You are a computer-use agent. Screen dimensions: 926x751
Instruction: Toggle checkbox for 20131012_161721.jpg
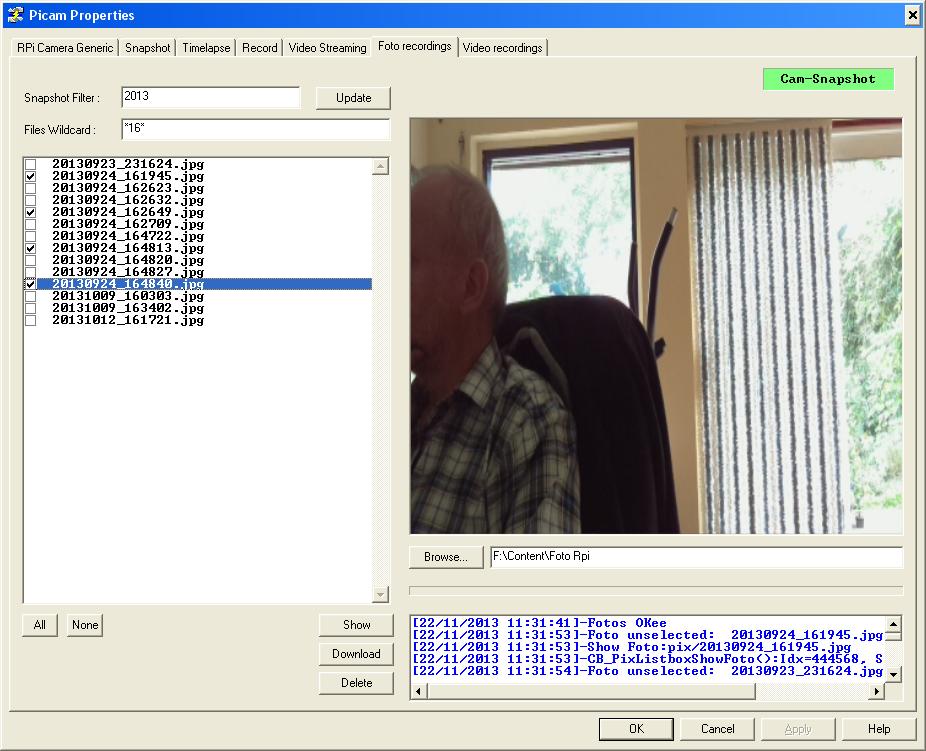pos(30,320)
